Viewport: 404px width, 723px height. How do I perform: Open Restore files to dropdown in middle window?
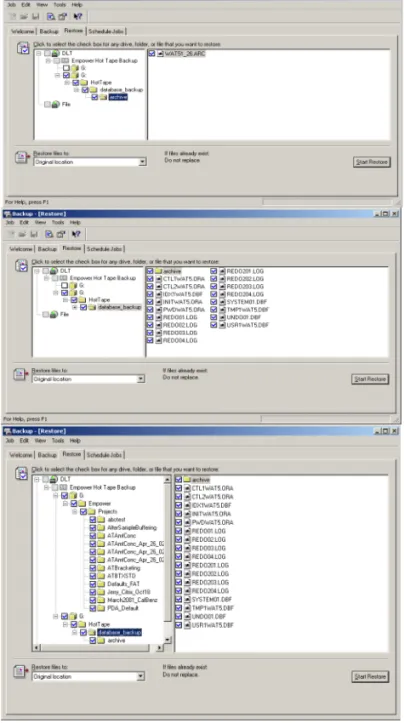(141, 379)
